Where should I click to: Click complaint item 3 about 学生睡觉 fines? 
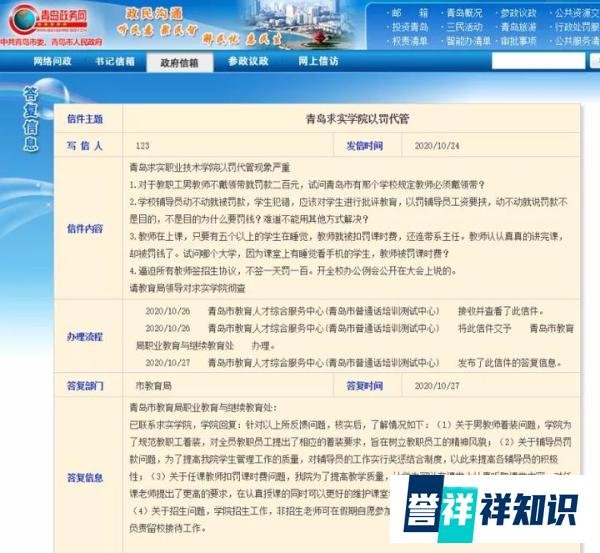tap(347, 245)
